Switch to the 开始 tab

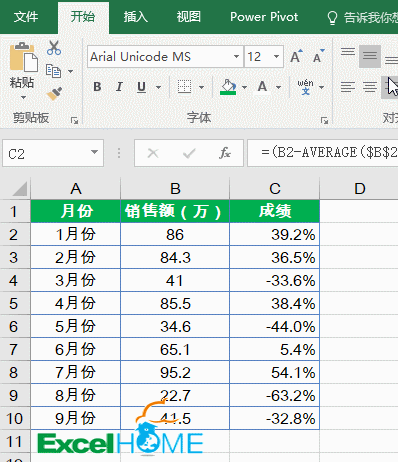click(x=83, y=17)
